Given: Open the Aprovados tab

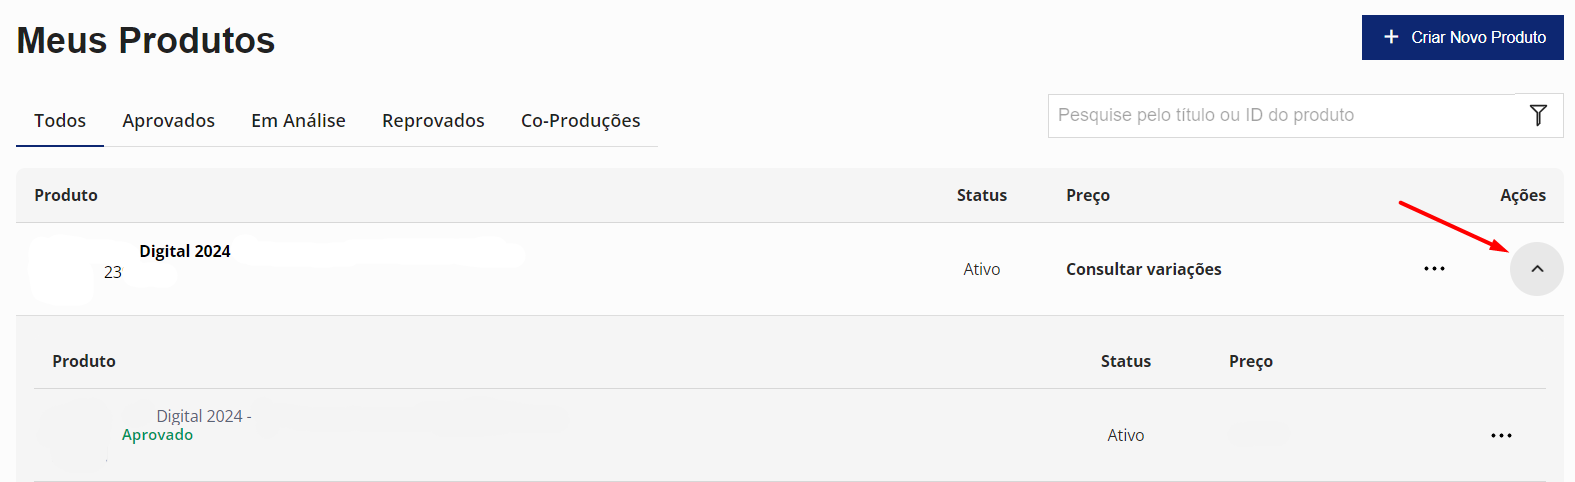Looking at the screenshot, I should (x=168, y=121).
